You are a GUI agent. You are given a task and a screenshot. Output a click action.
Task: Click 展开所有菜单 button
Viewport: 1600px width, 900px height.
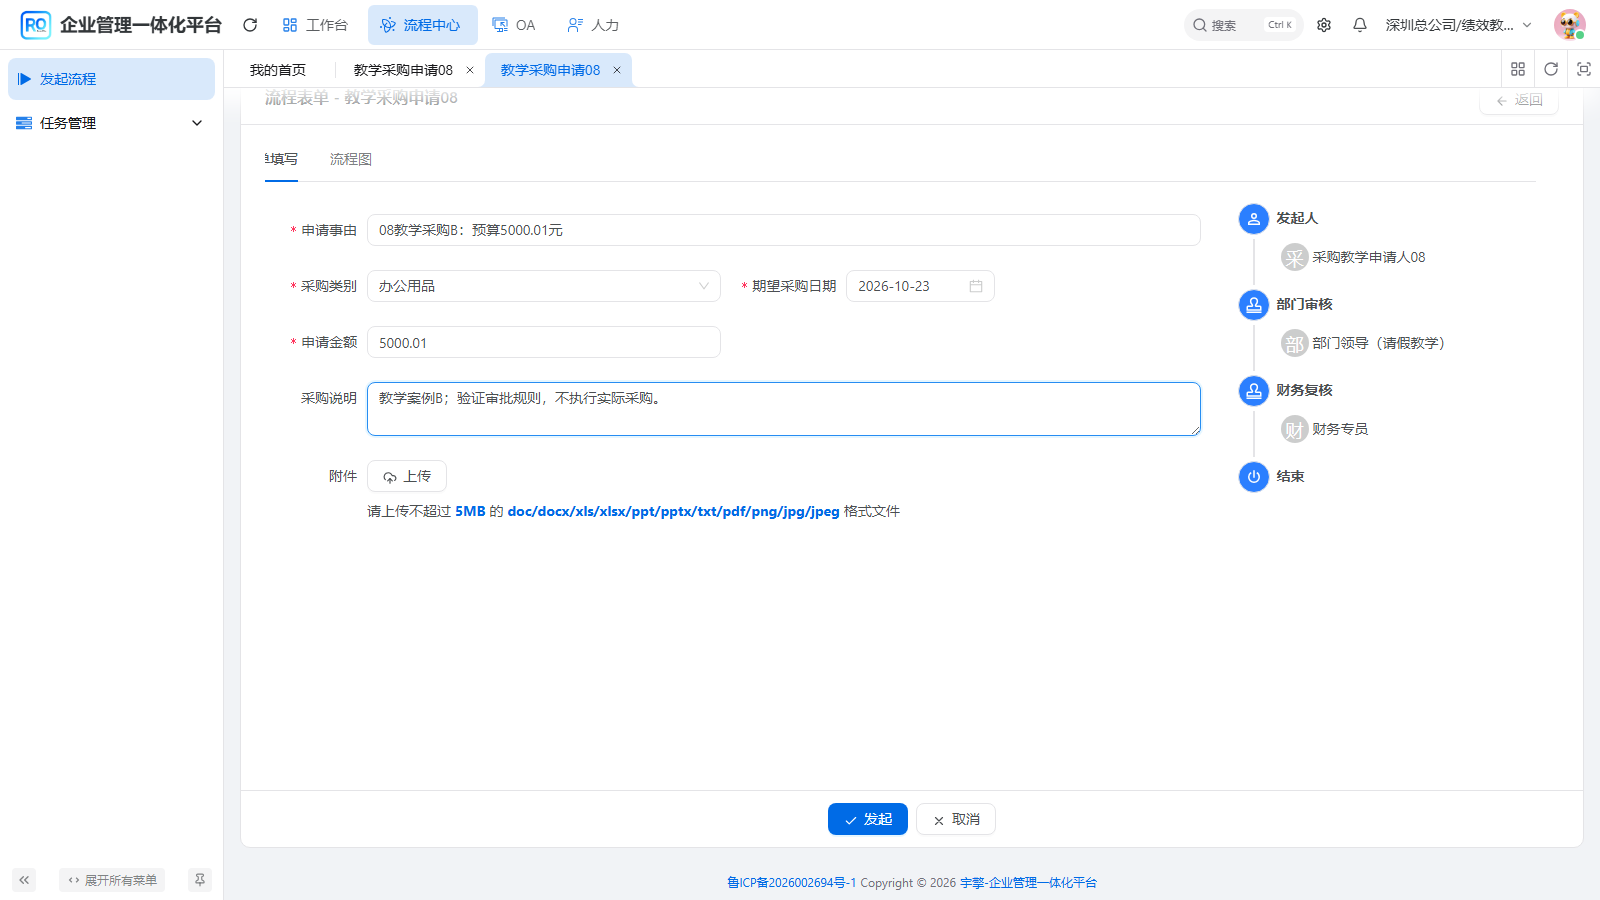112,880
